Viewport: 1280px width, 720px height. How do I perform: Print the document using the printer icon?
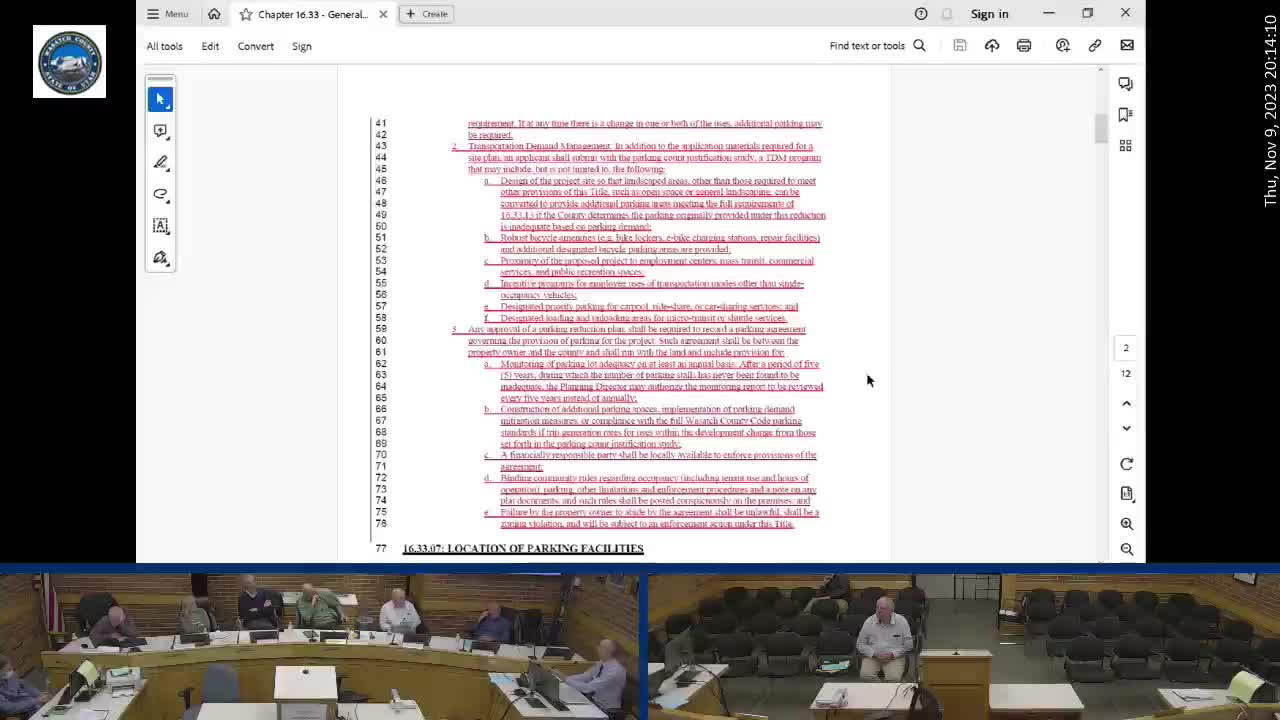[x=1024, y=46]
